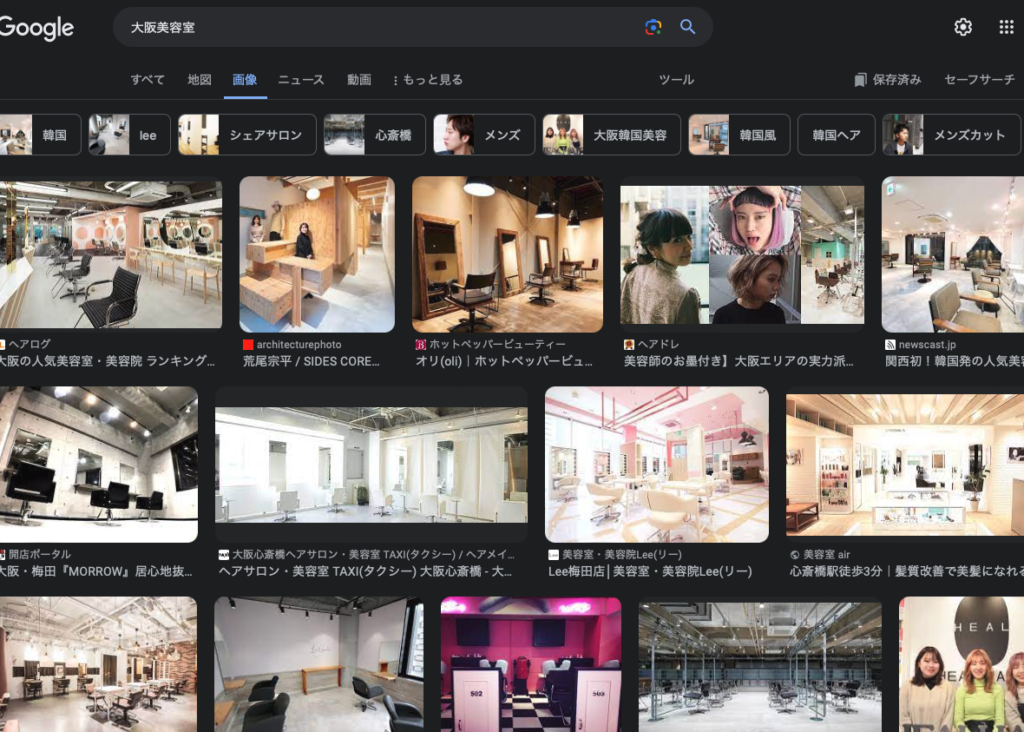Select the 大阪韓国美容 filter chip
1024x732 pixels.
click(x=611, y=135)
